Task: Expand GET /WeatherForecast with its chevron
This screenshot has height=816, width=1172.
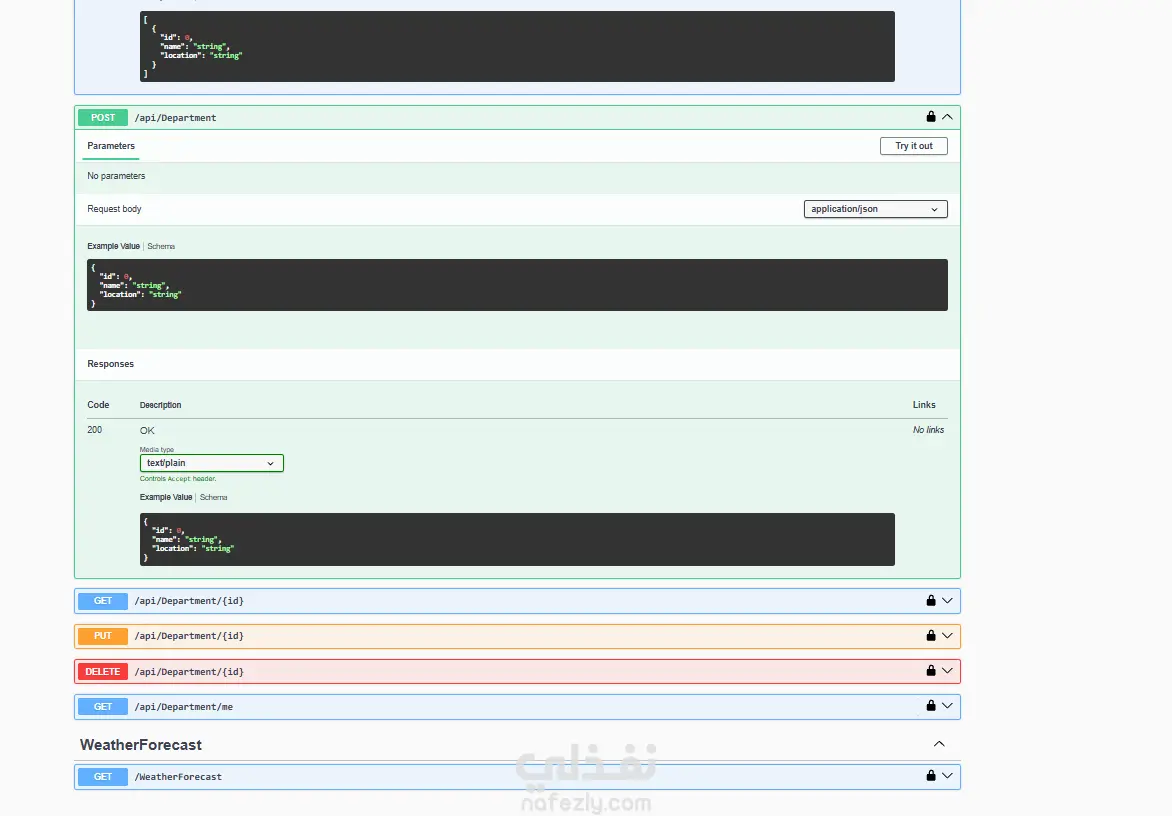Action: (947, 776)
